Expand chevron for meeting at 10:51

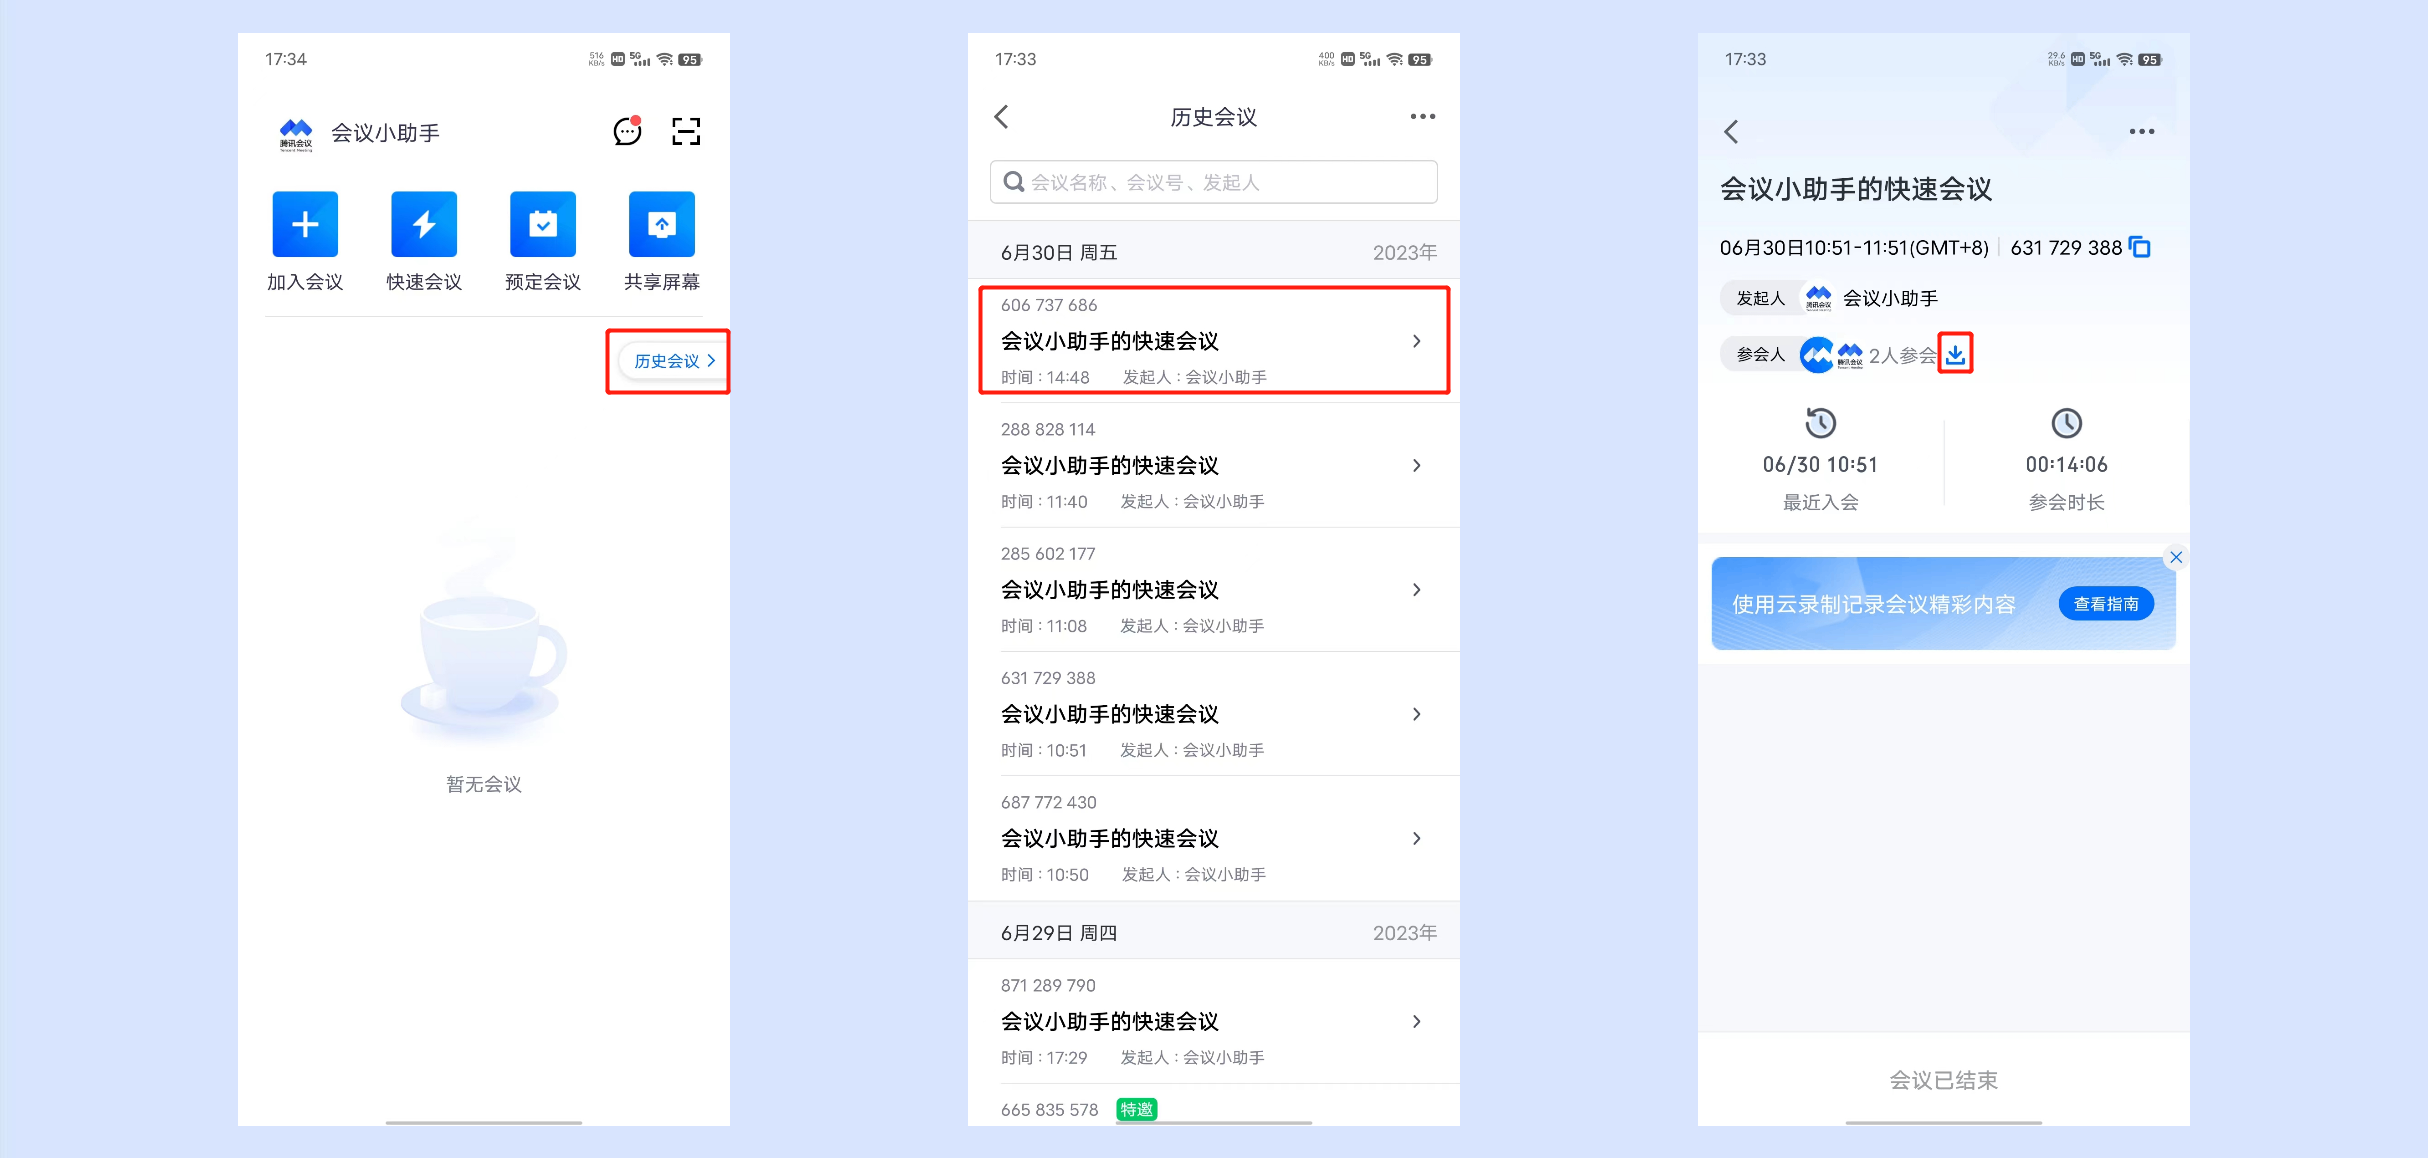[x=1416, y=714]
